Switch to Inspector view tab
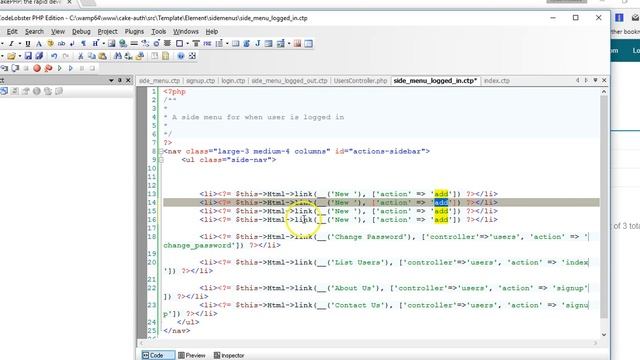Viewport: 640px width, 360px height. pyautogui.click(x=229, y=356)
